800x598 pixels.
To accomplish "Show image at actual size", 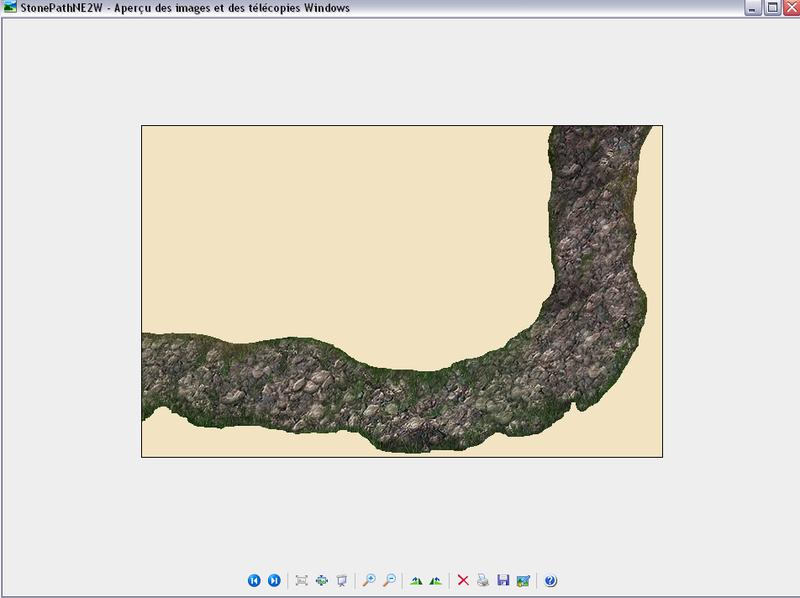I will pos(321,580).
